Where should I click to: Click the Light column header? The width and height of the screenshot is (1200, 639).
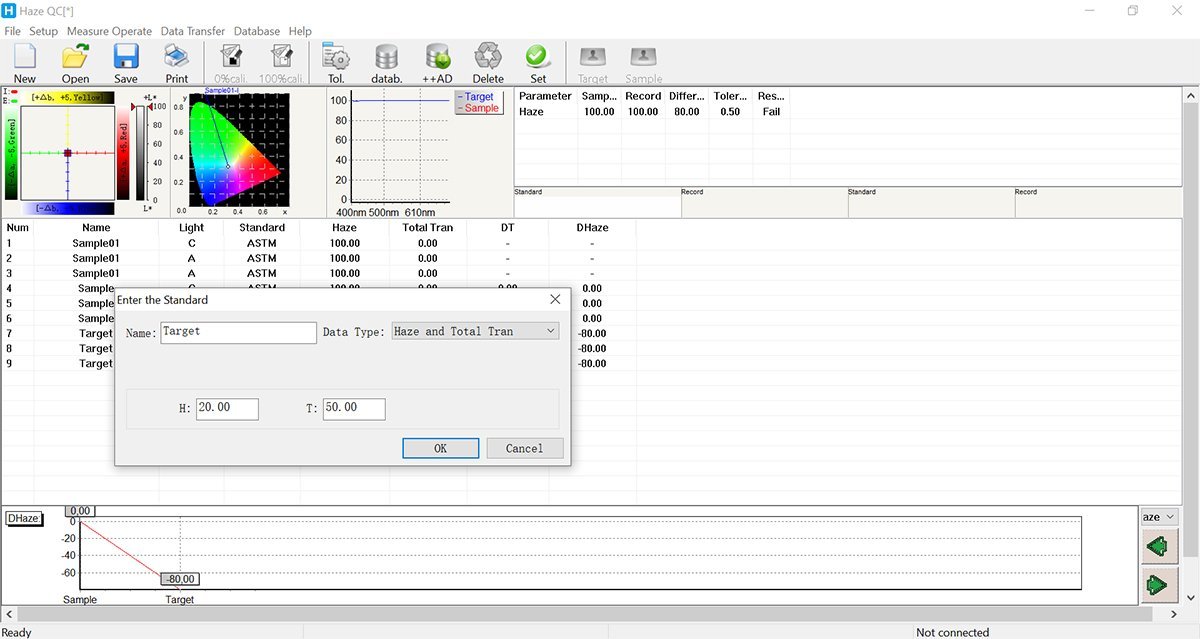(x=191, y=228)
